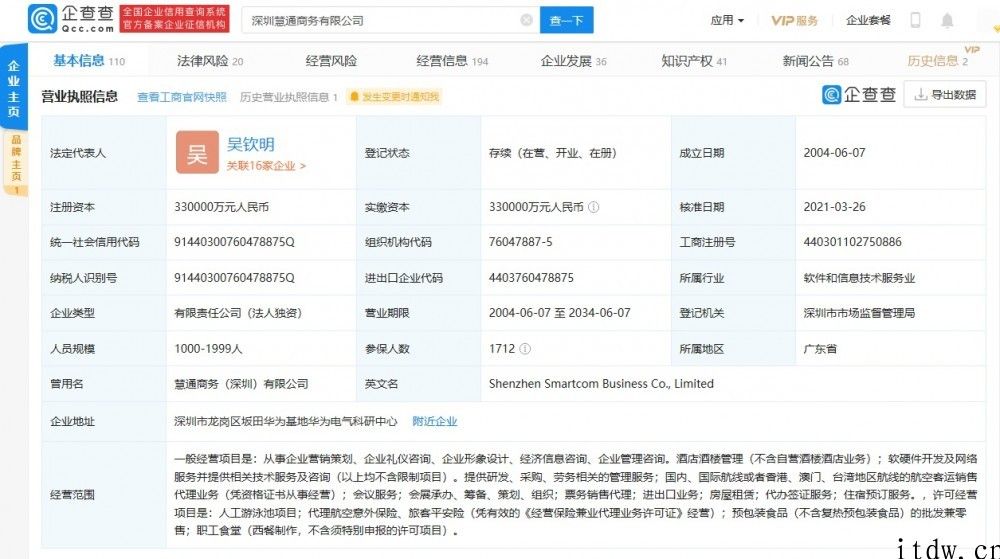The height and width of the screenshot is (559, 1000).
Task: Click establishment date 2004-06-07
Action: tap(834, 153)
